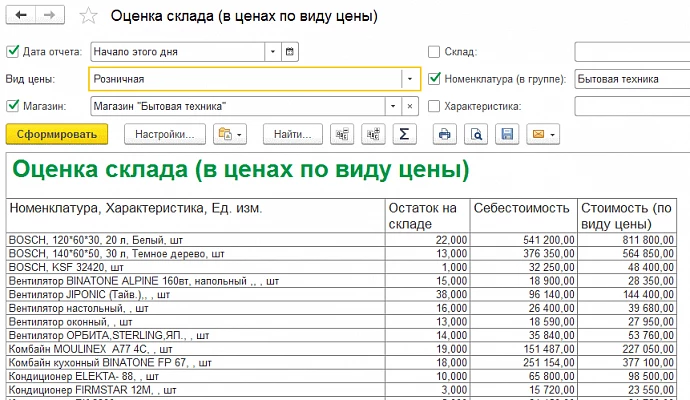
Task: Click the Сформировать button
Action: pos(57,134)
